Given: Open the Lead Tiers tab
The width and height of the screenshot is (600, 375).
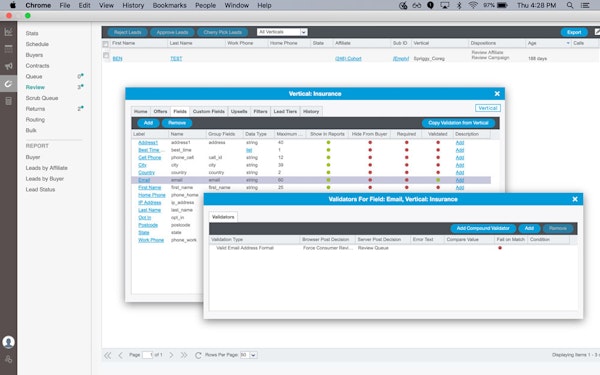Looking at the screenshot, I should pos(285,111).
